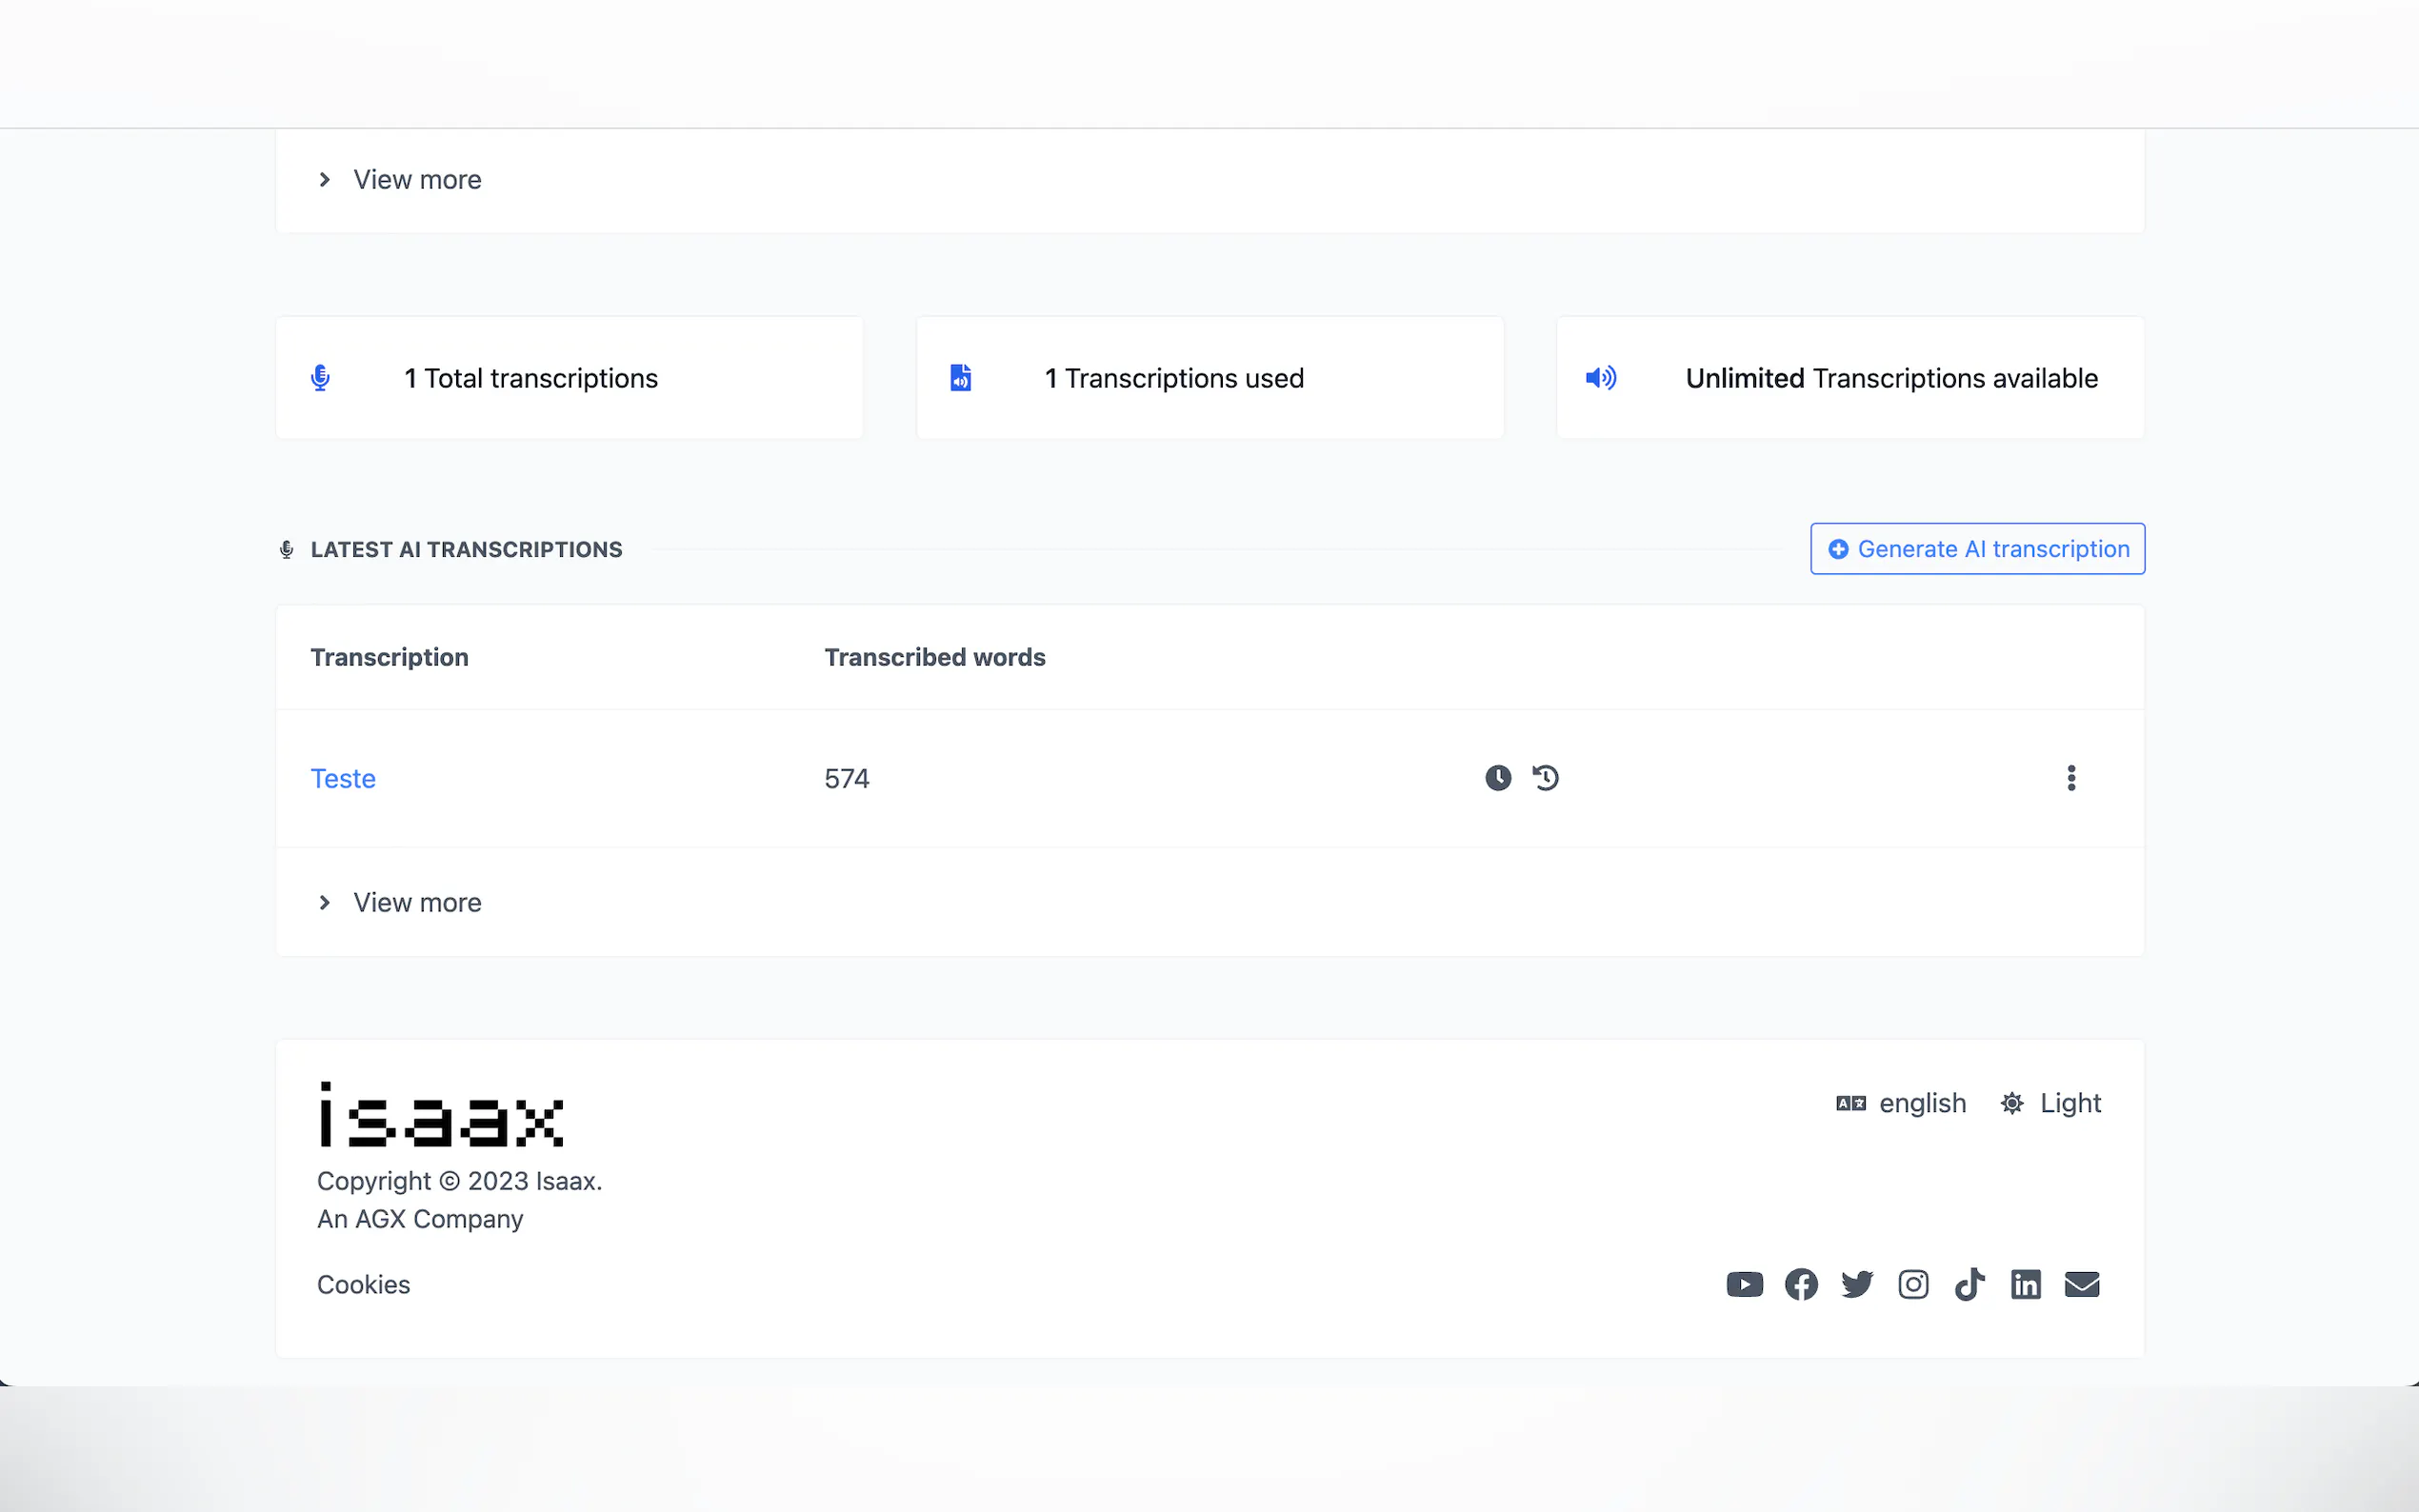
Task: Click the TikTok icon
Action: click(1969, 1284)
